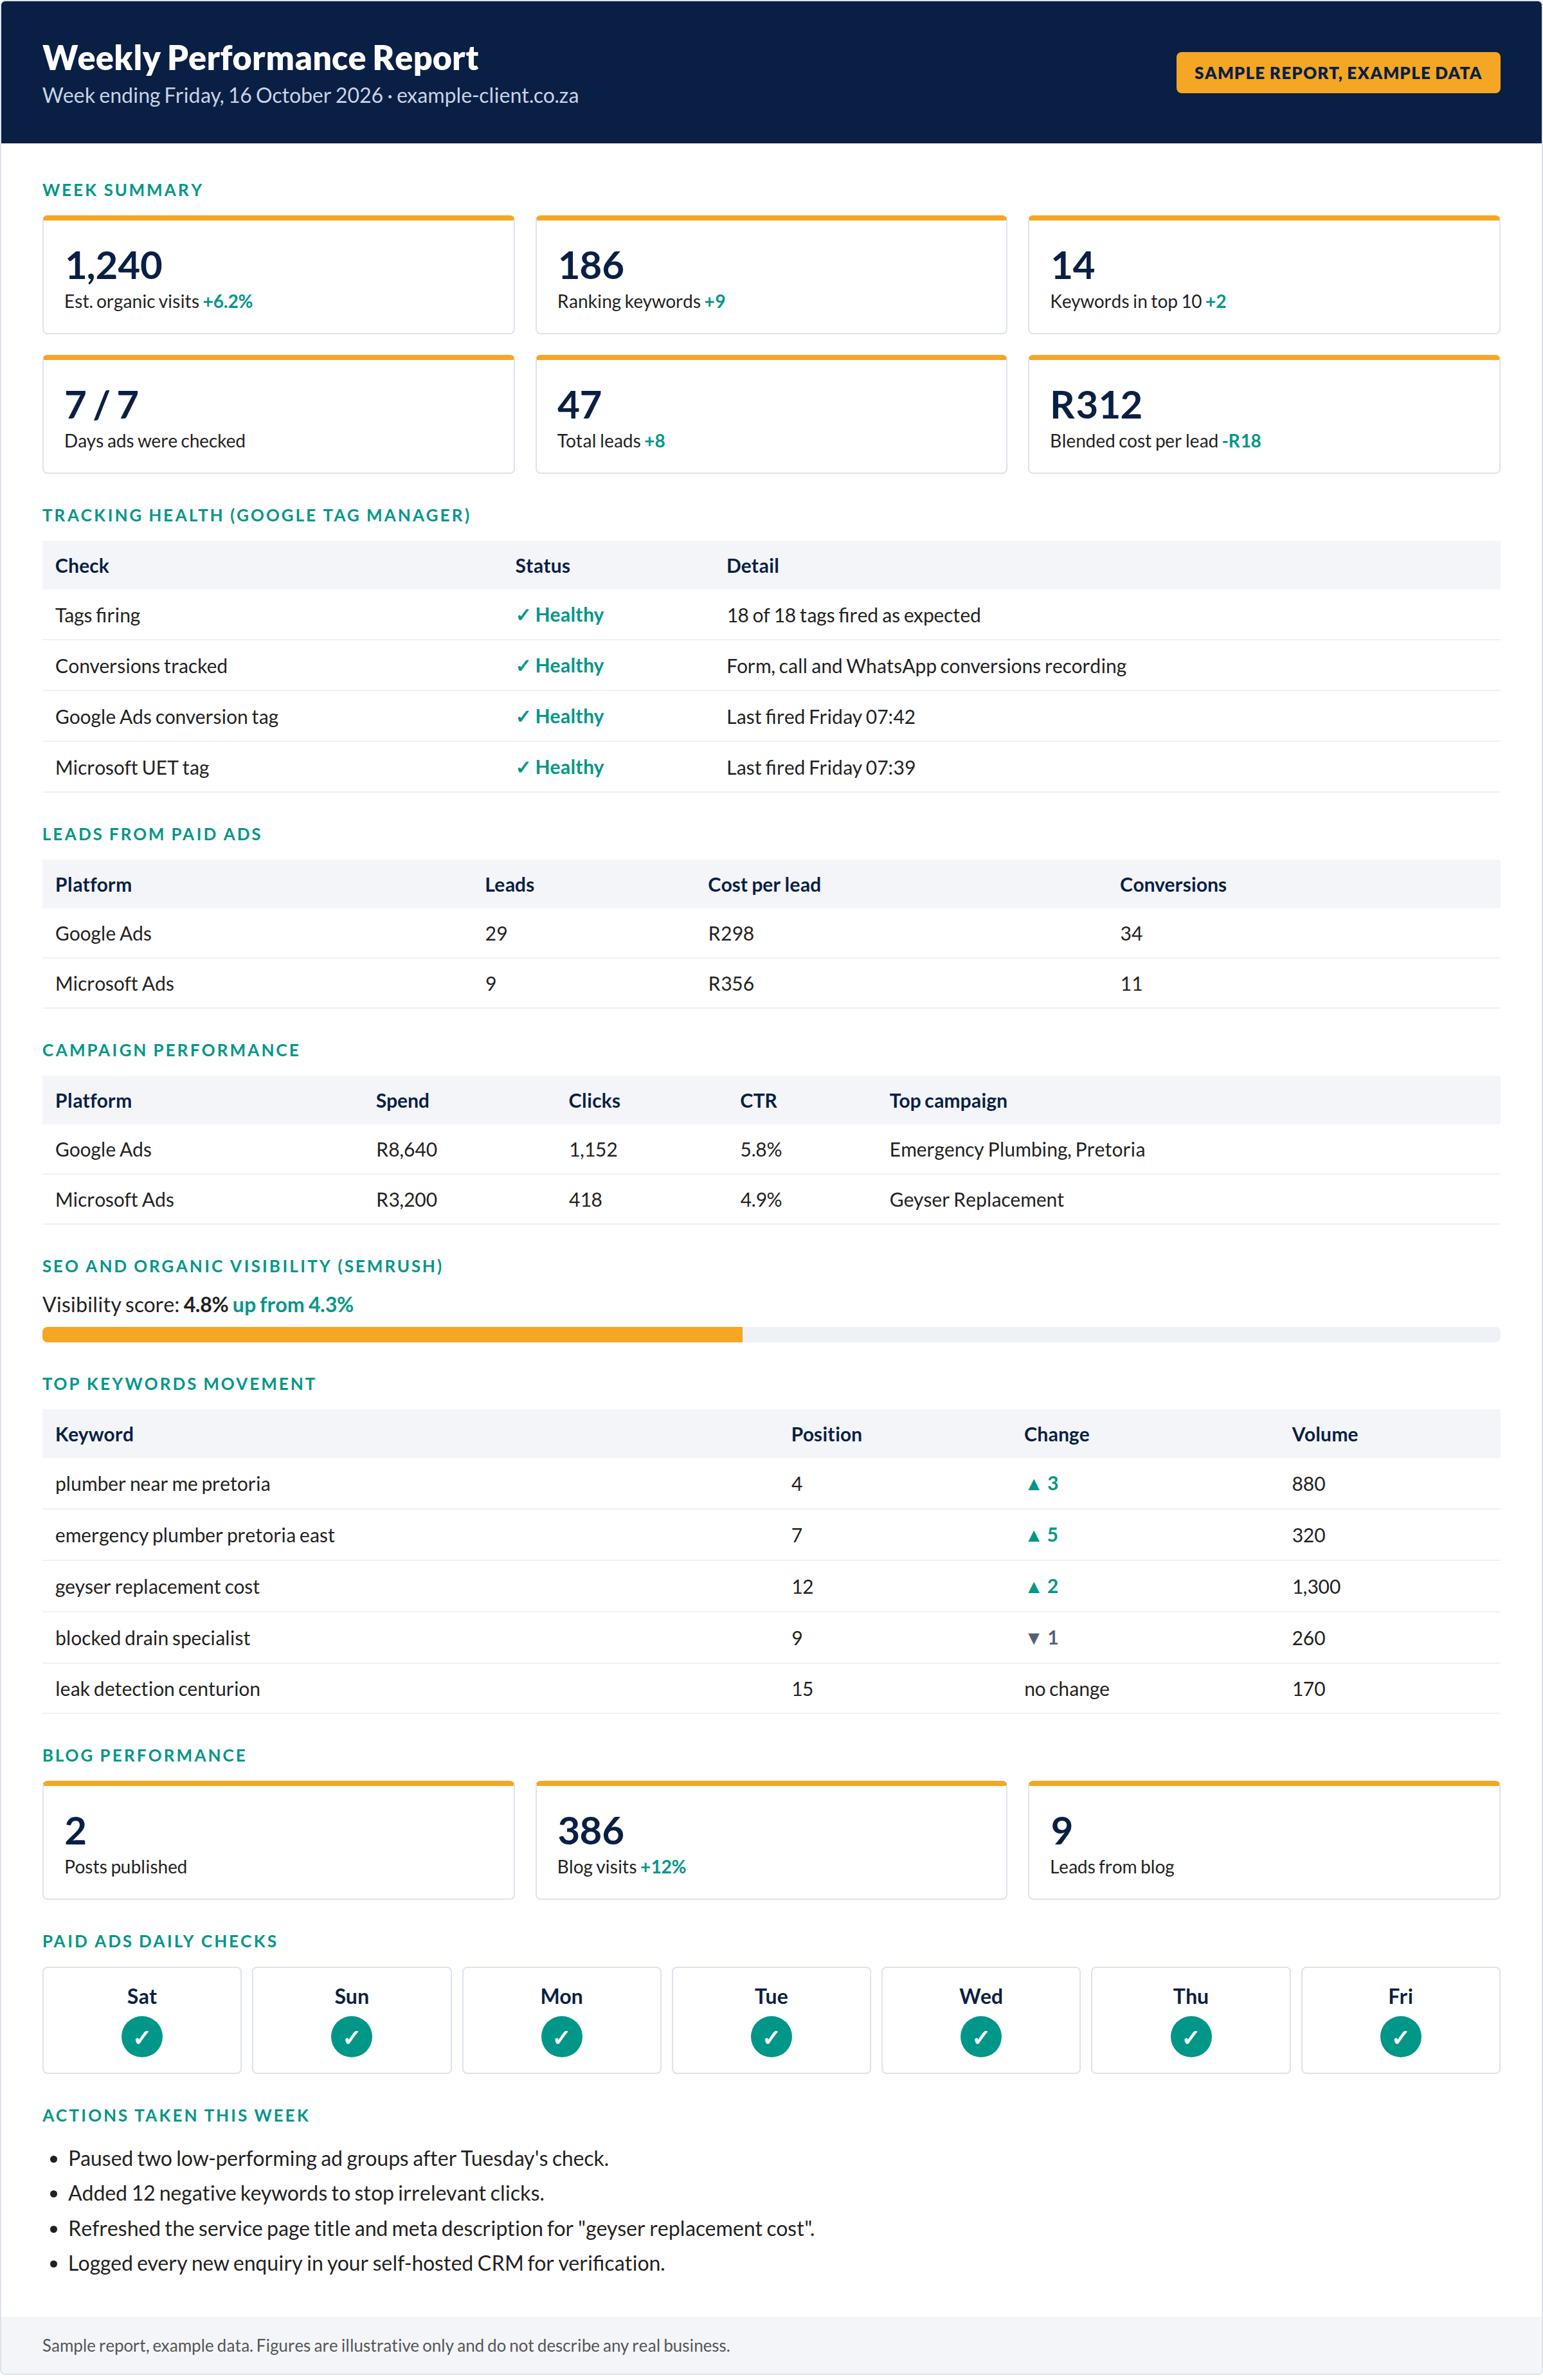Select the 186 Ranking keywords card

pyautogui.click(x=771, y=275)
